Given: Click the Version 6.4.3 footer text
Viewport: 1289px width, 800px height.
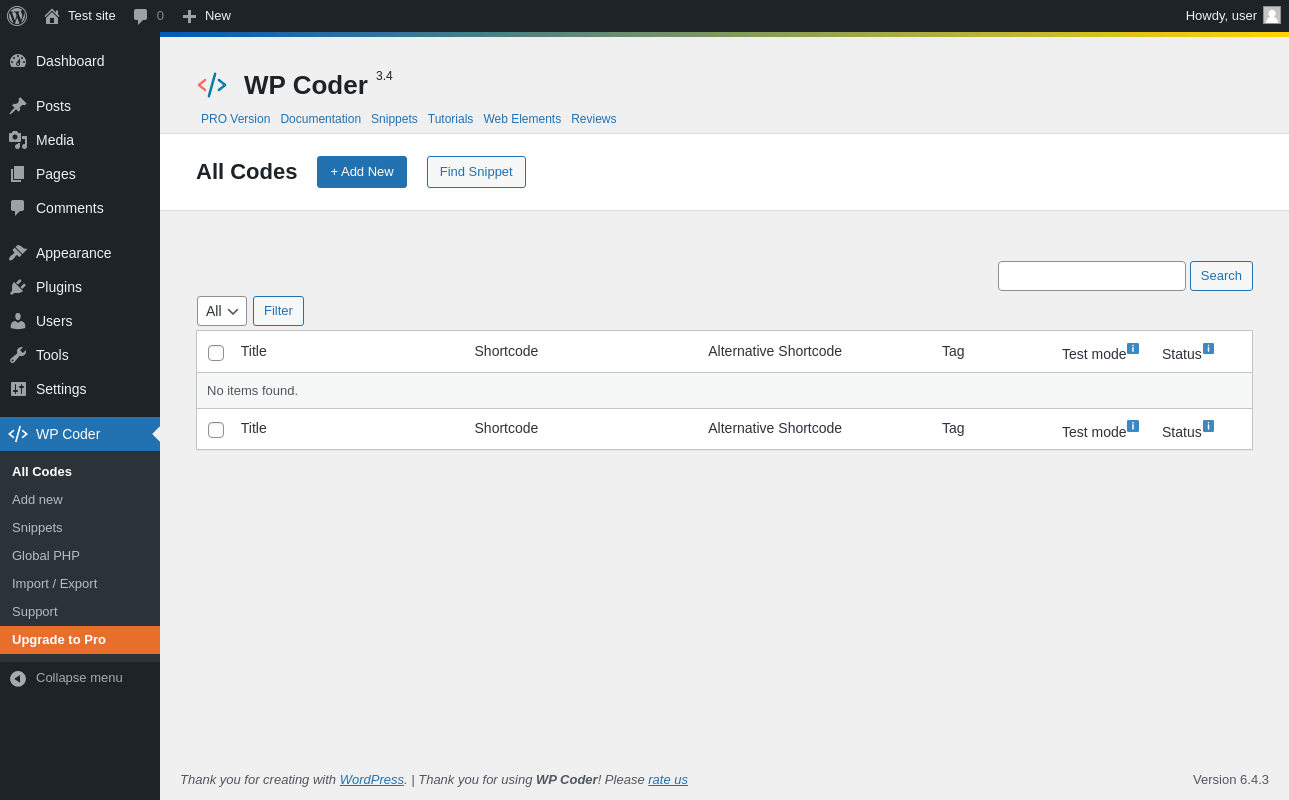Looking at the screenshot, I should pyautogui.click(x=1231, y=780).
